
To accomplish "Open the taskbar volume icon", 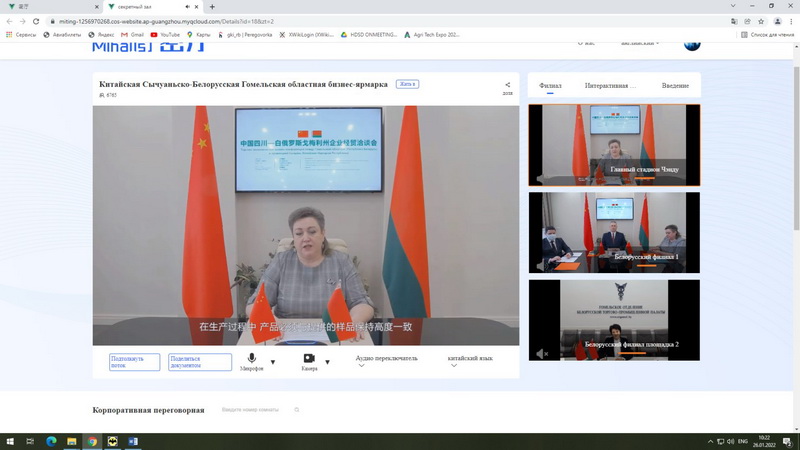I will click(731, 441).
